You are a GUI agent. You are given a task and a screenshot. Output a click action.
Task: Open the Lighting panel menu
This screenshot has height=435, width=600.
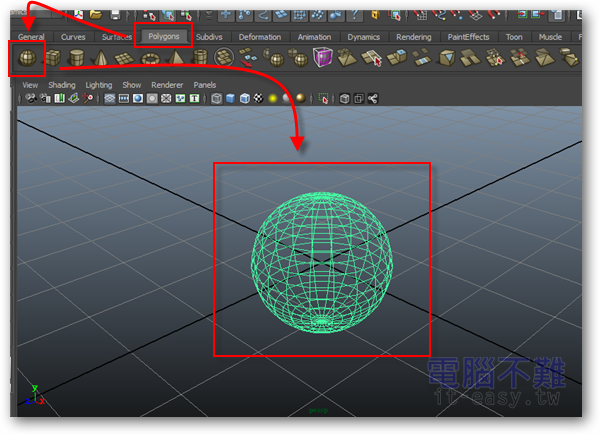click(99, 85)
